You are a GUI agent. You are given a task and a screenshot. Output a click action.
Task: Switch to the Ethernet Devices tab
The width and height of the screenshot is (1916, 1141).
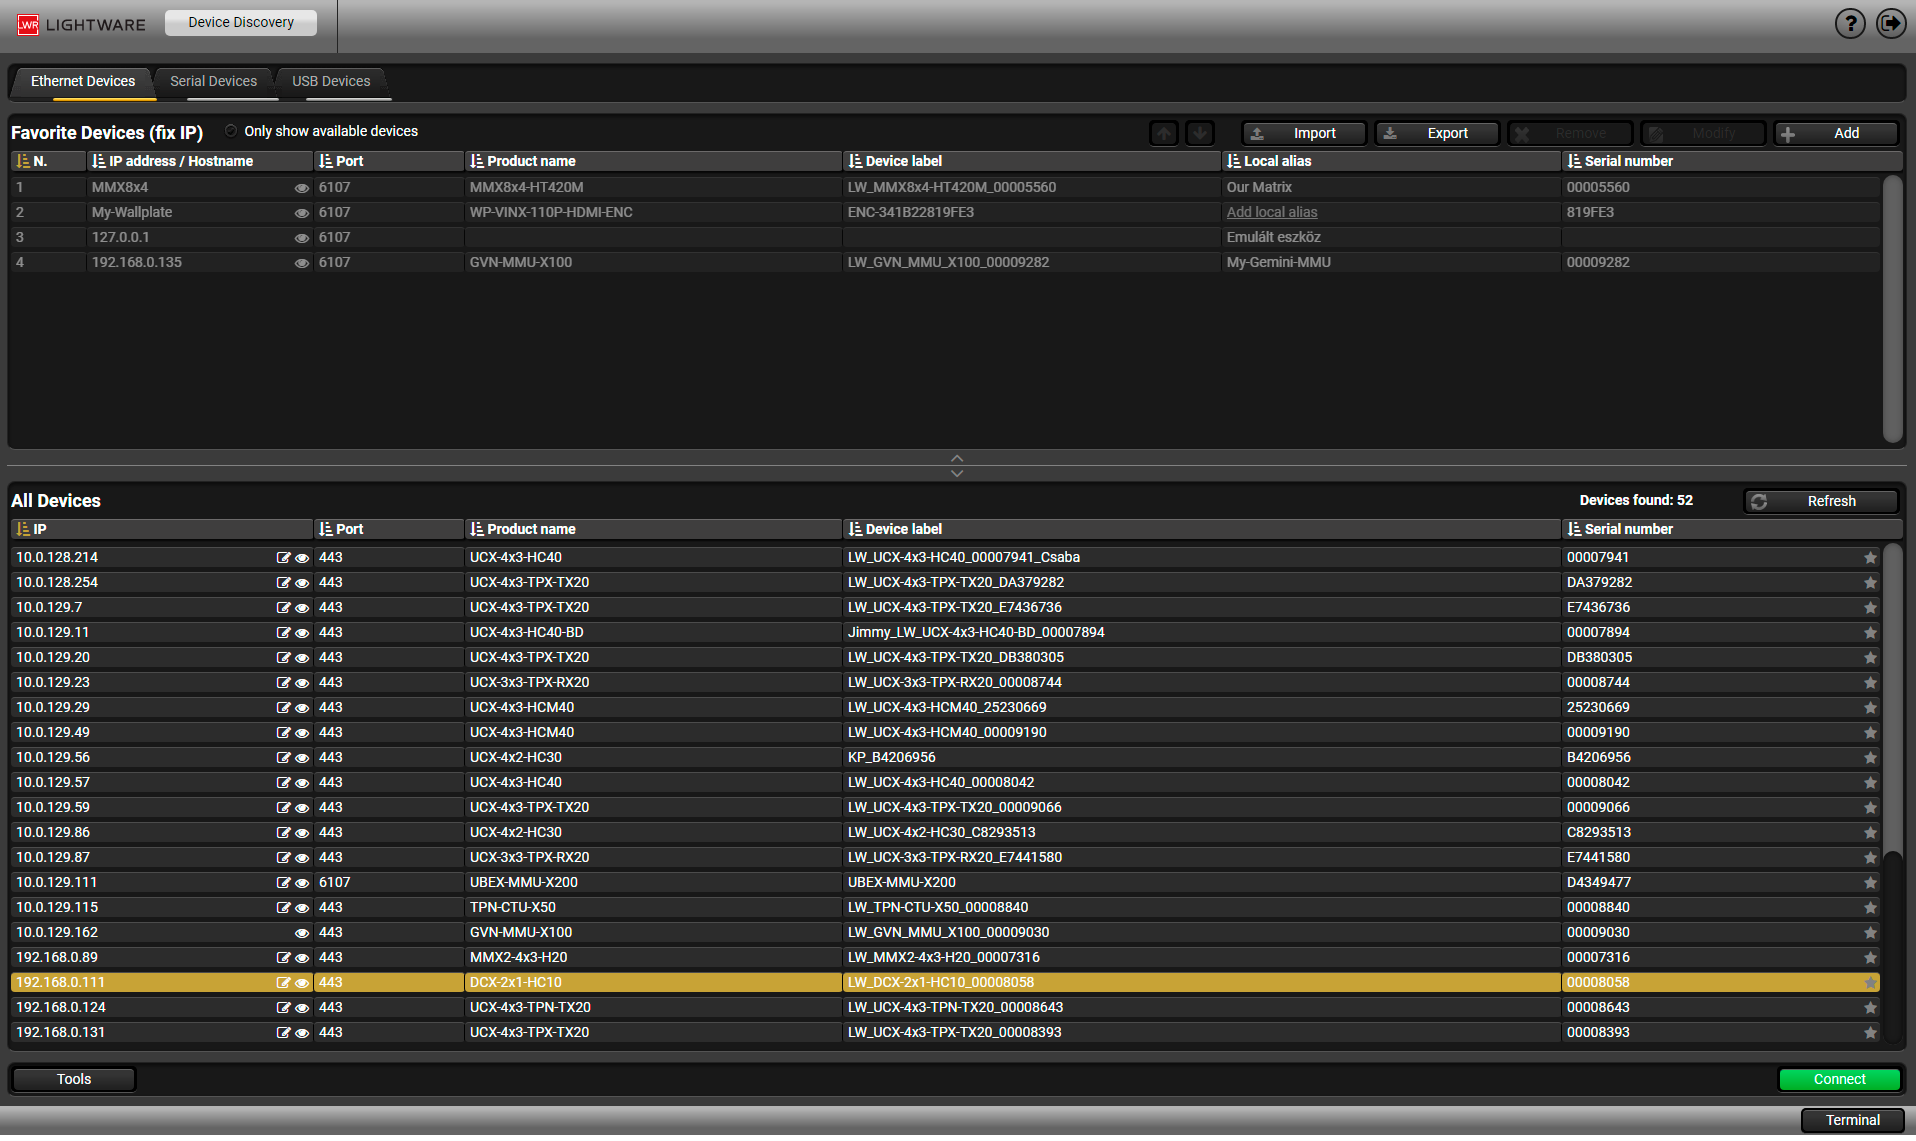coord(83,82)
